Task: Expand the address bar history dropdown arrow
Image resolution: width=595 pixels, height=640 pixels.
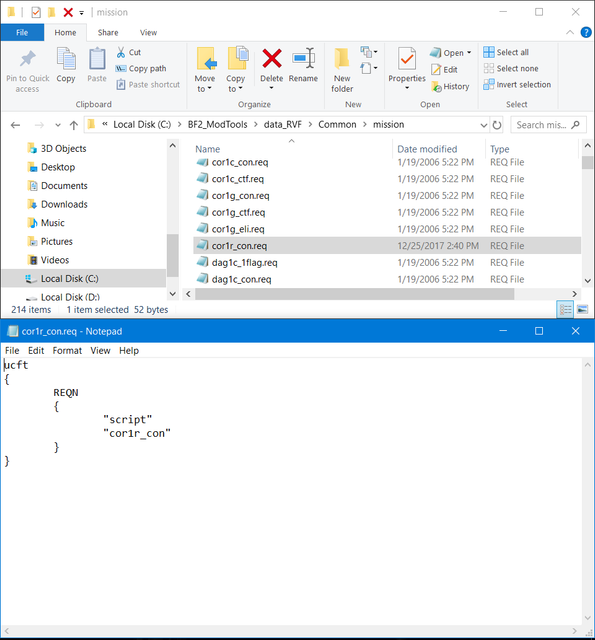Action: (484, 125)
